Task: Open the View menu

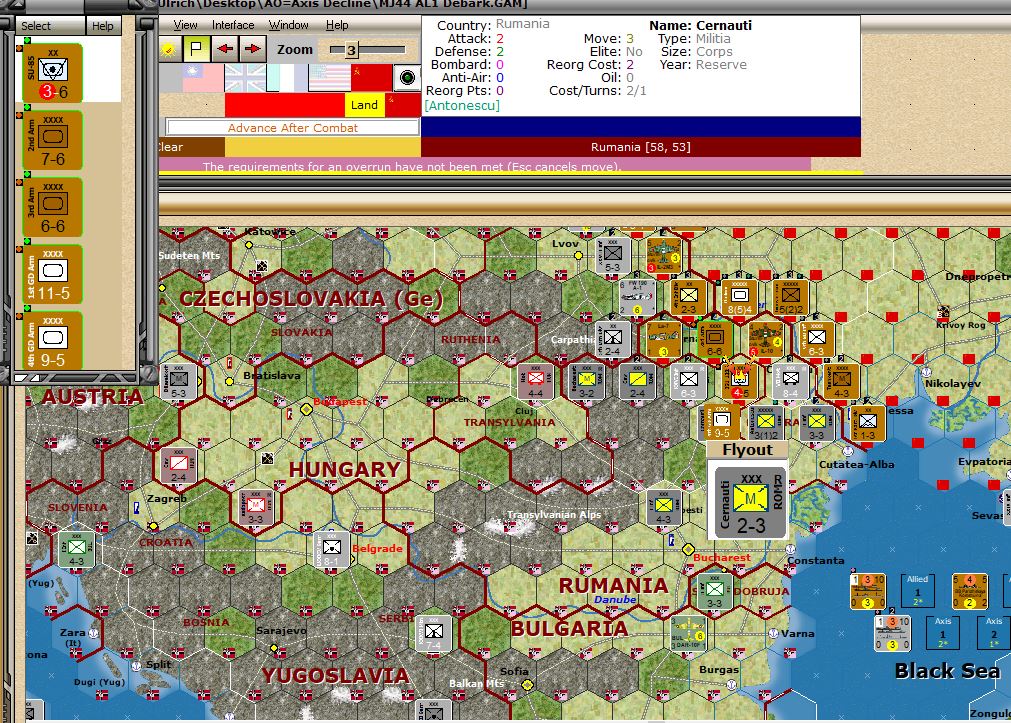Action: [185, 25]
